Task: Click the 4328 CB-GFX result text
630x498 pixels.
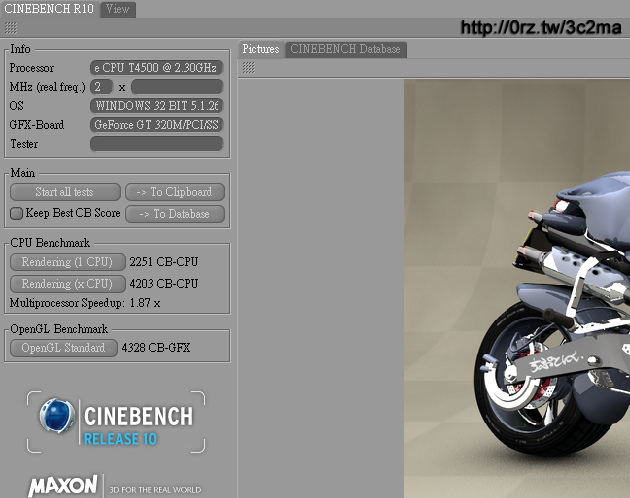Action: pyautogui.click(x=156, y=348)
